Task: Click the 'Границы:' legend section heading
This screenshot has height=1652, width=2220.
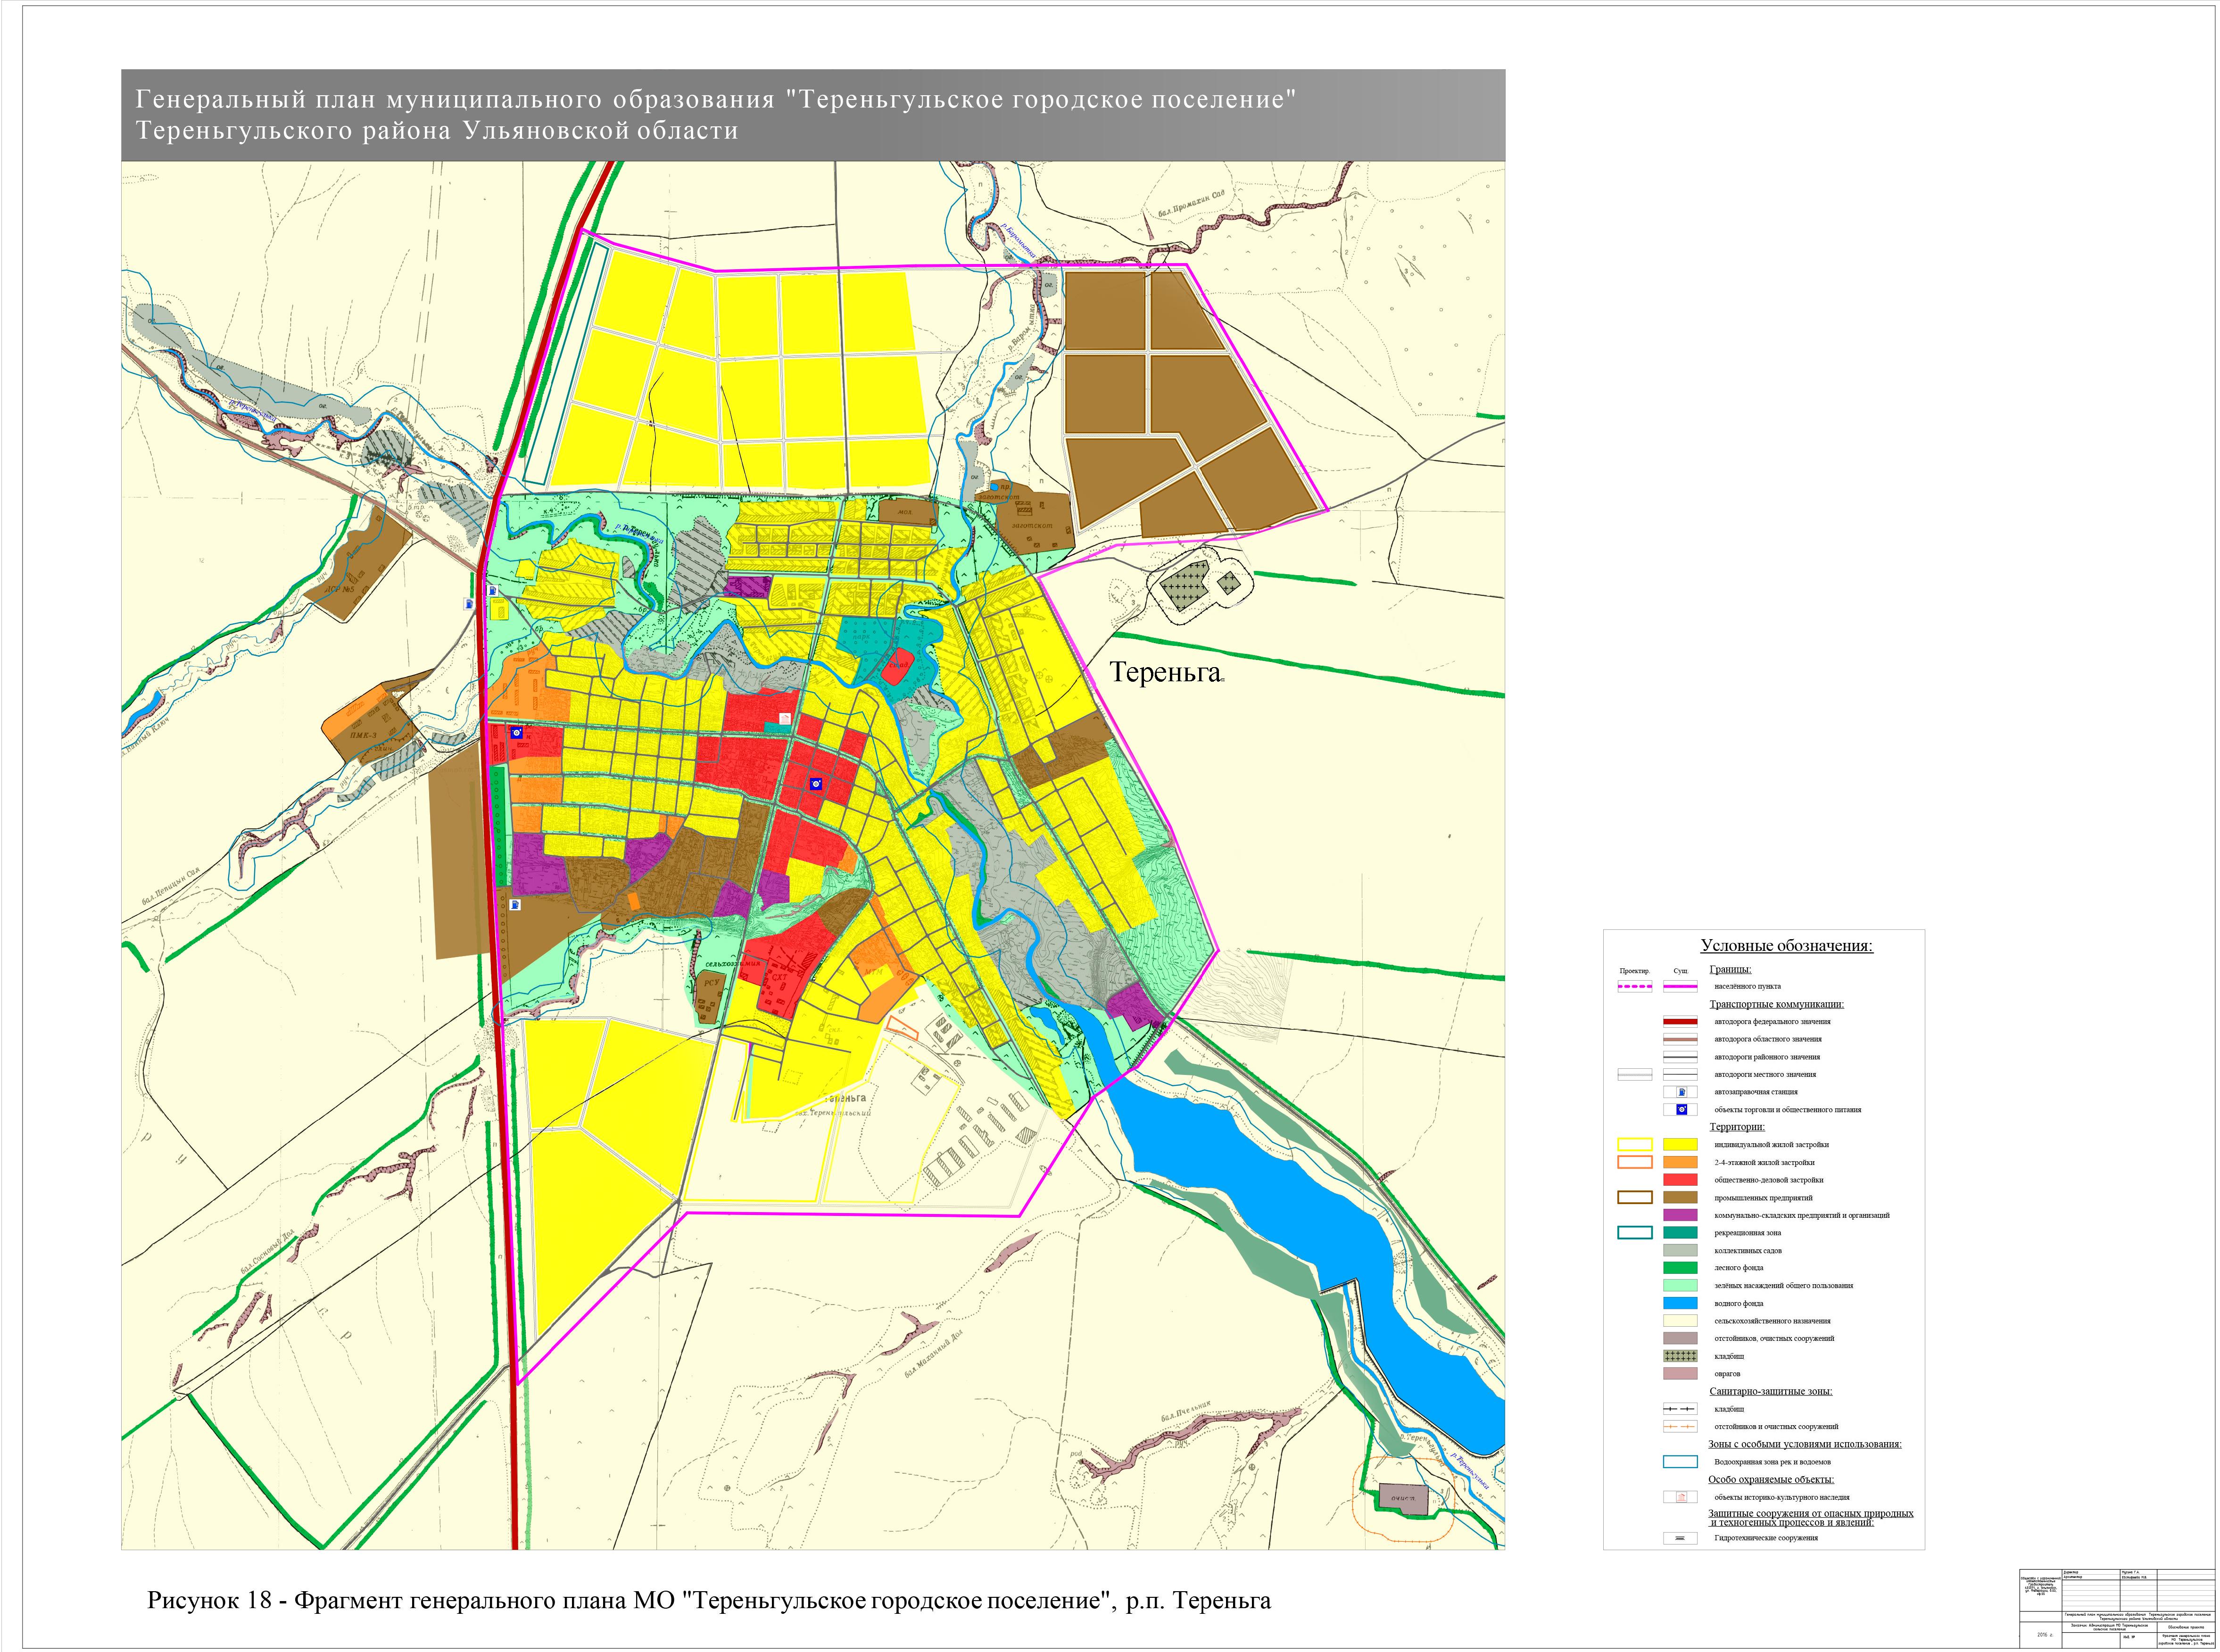Action: point(1730,969)
